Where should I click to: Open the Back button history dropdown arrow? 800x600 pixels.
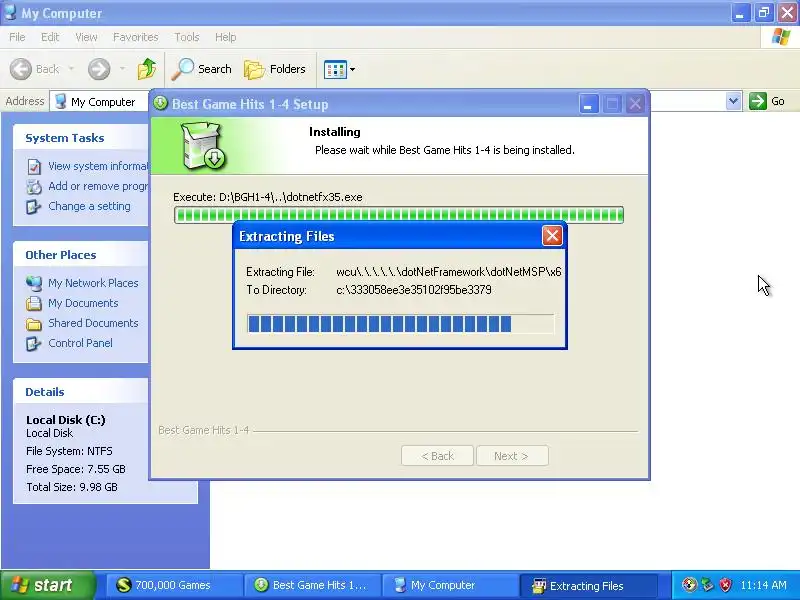click(71, 69)
